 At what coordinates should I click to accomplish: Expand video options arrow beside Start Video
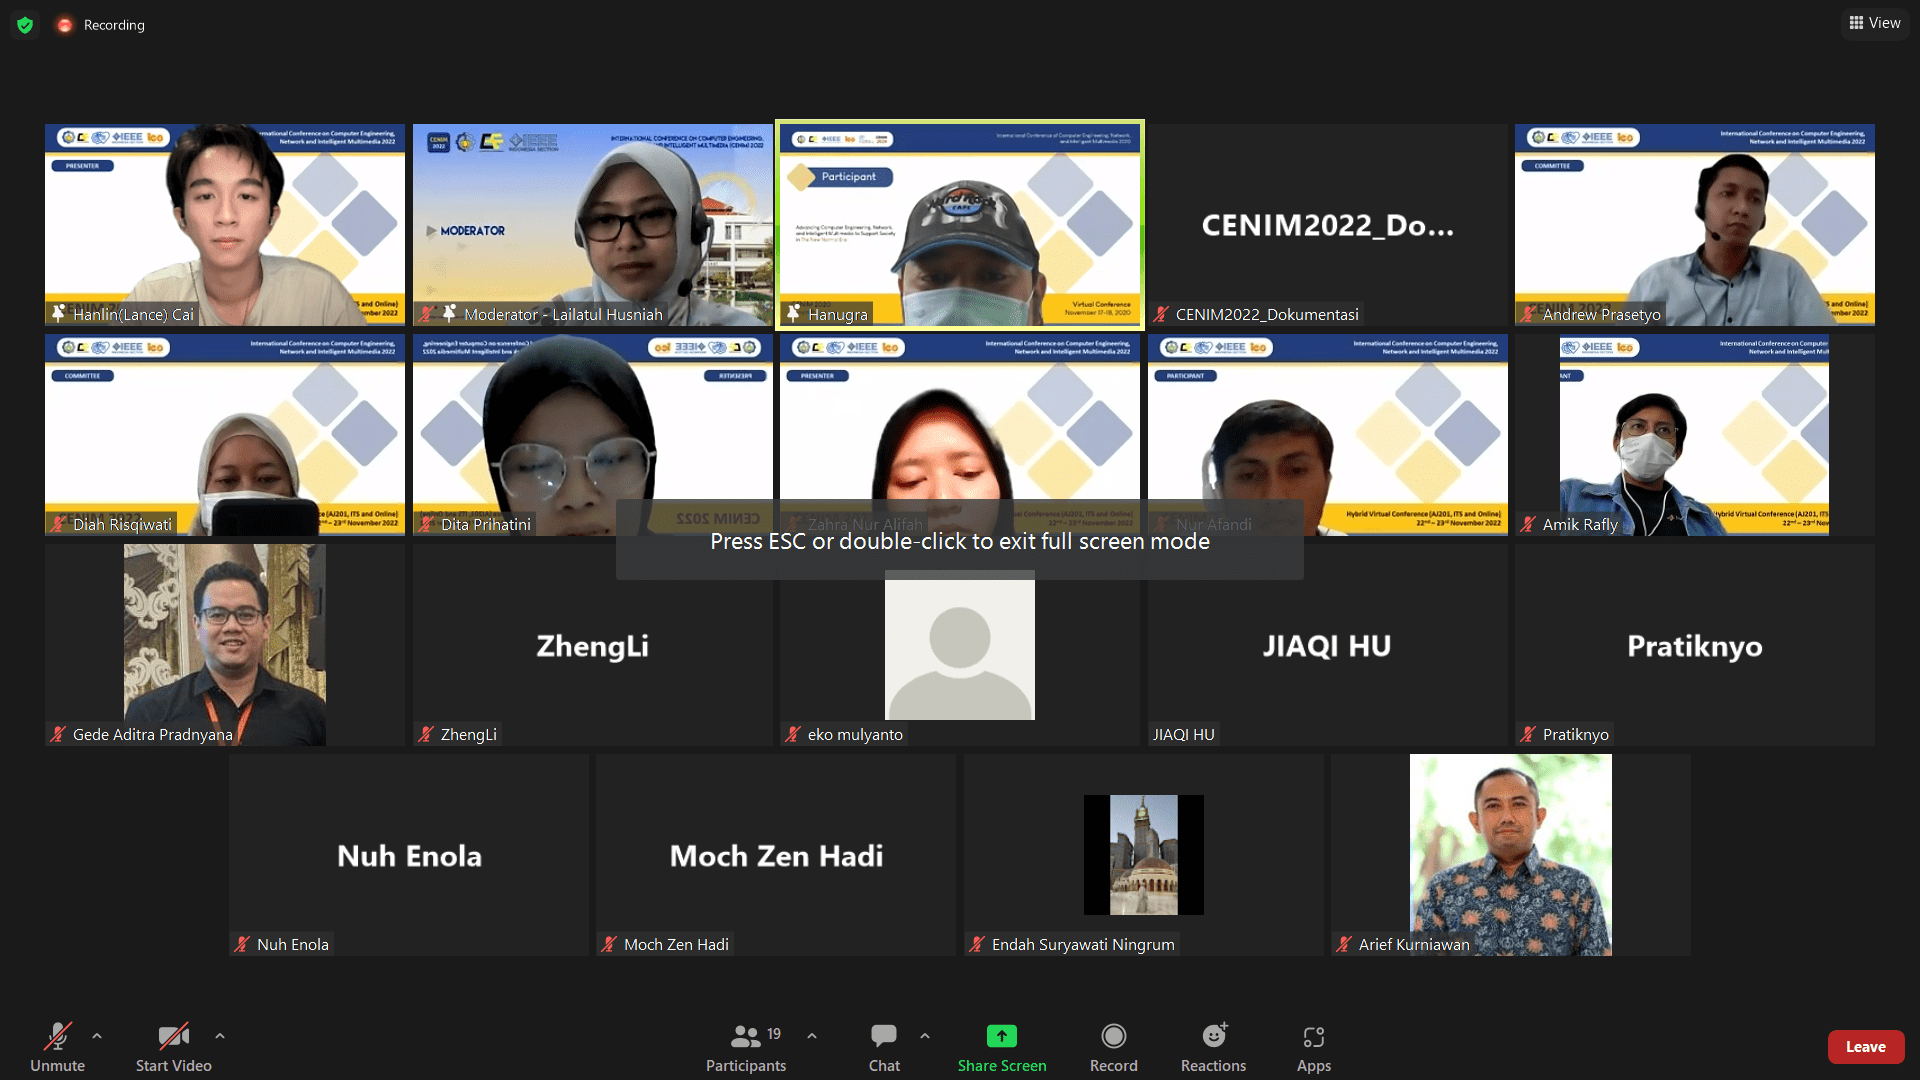[220, 1036]
